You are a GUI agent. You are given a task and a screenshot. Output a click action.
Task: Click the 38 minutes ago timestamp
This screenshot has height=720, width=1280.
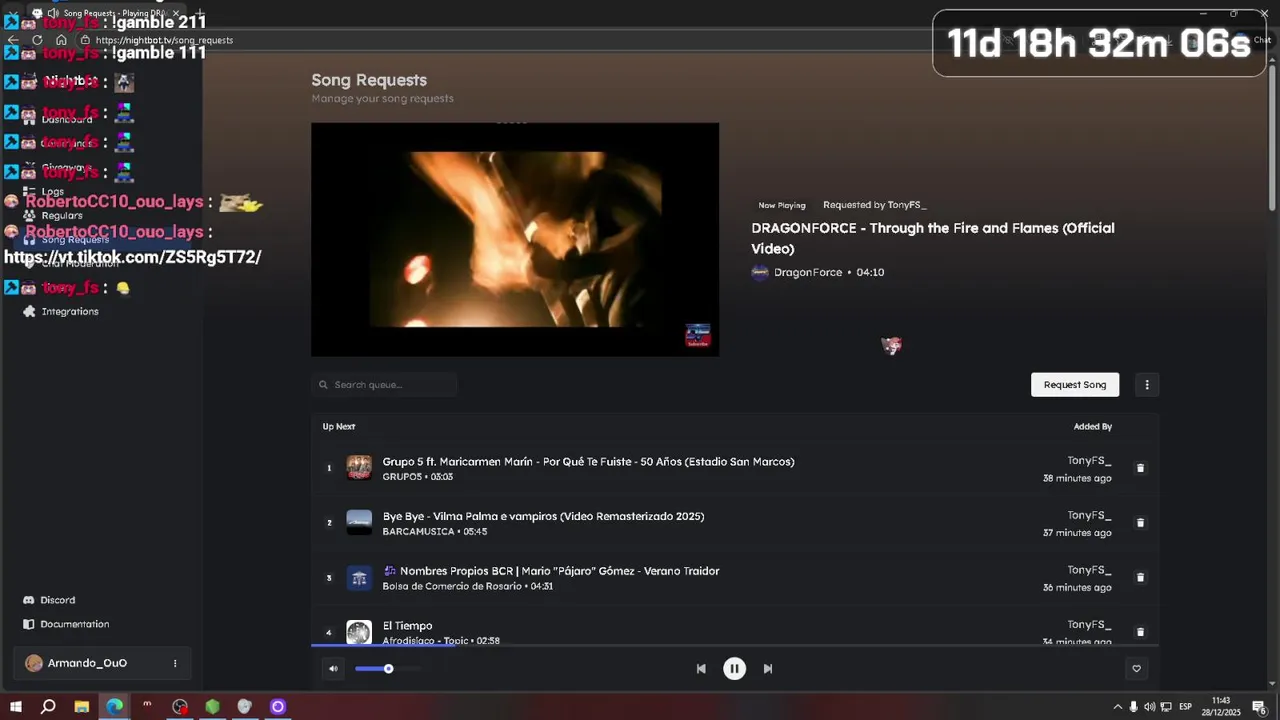pyautogui.click(x=1077, y=479)
